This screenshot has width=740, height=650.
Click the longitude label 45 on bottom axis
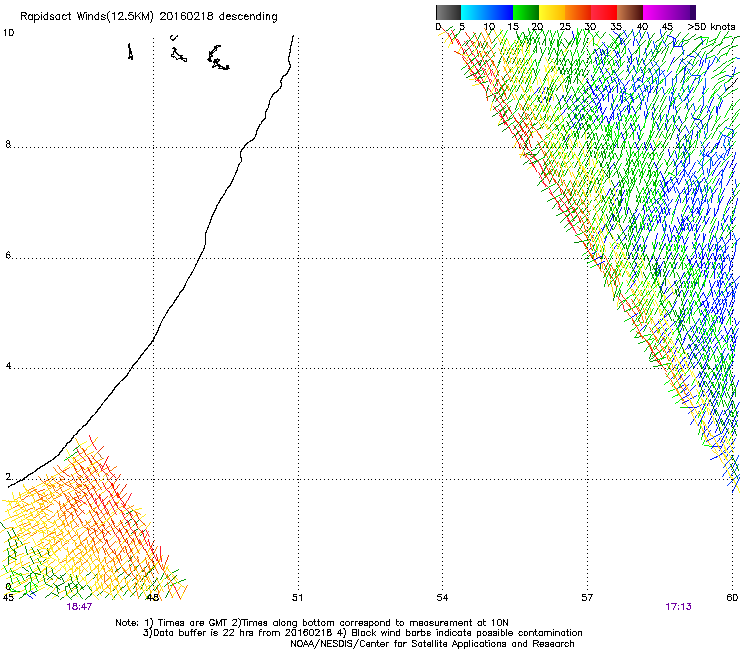click(8, 598)
